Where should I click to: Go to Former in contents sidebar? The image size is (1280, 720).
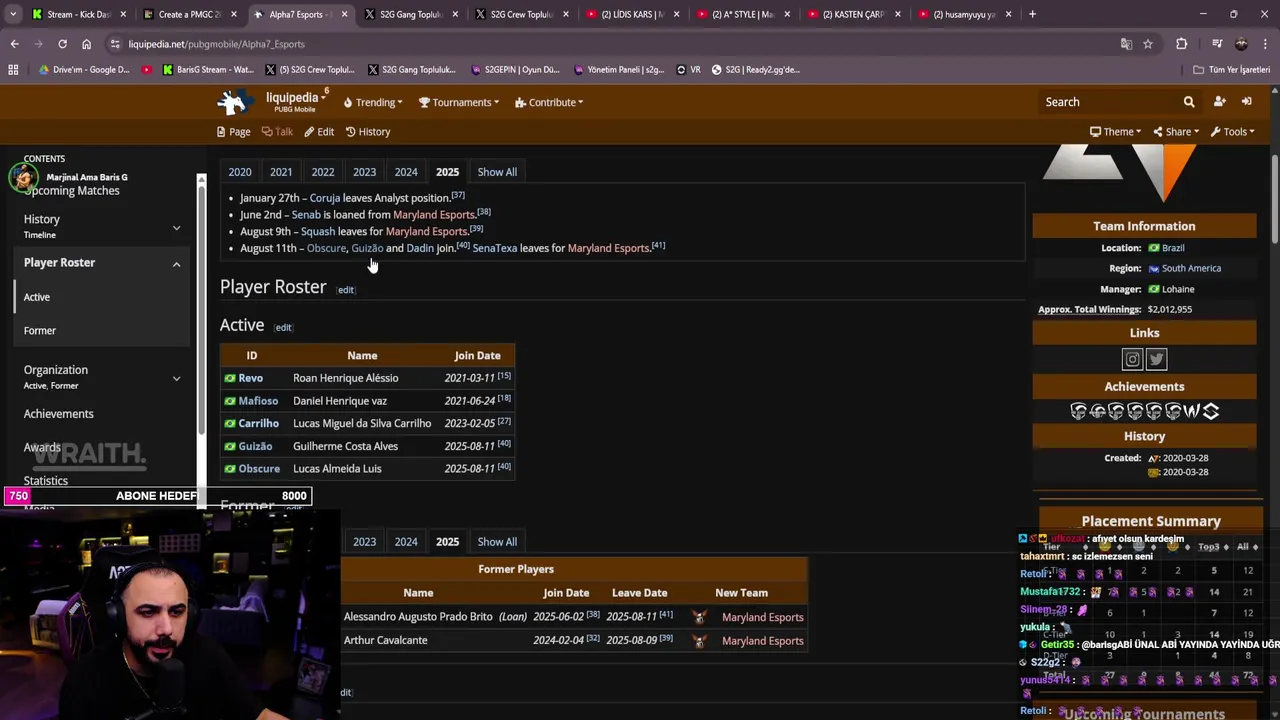pos(40,331)
